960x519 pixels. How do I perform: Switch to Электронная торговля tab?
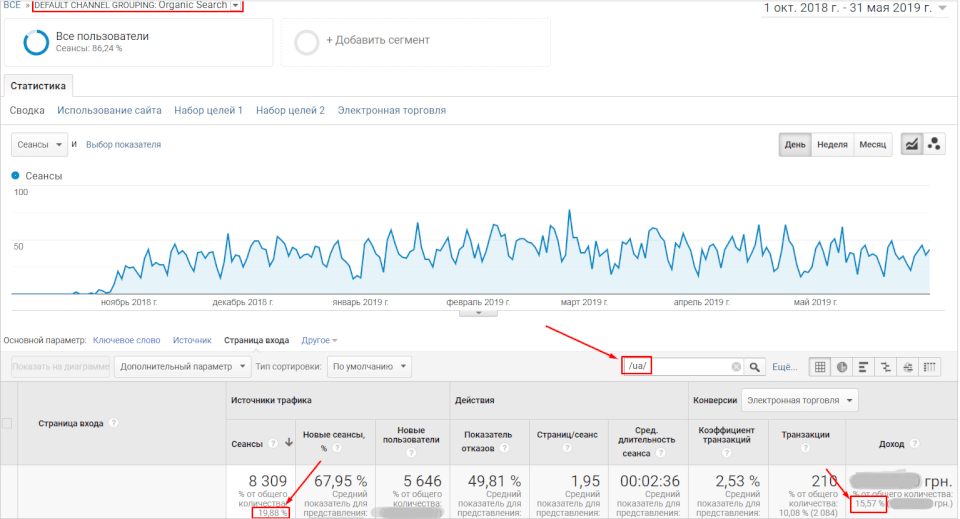(391, 110)
